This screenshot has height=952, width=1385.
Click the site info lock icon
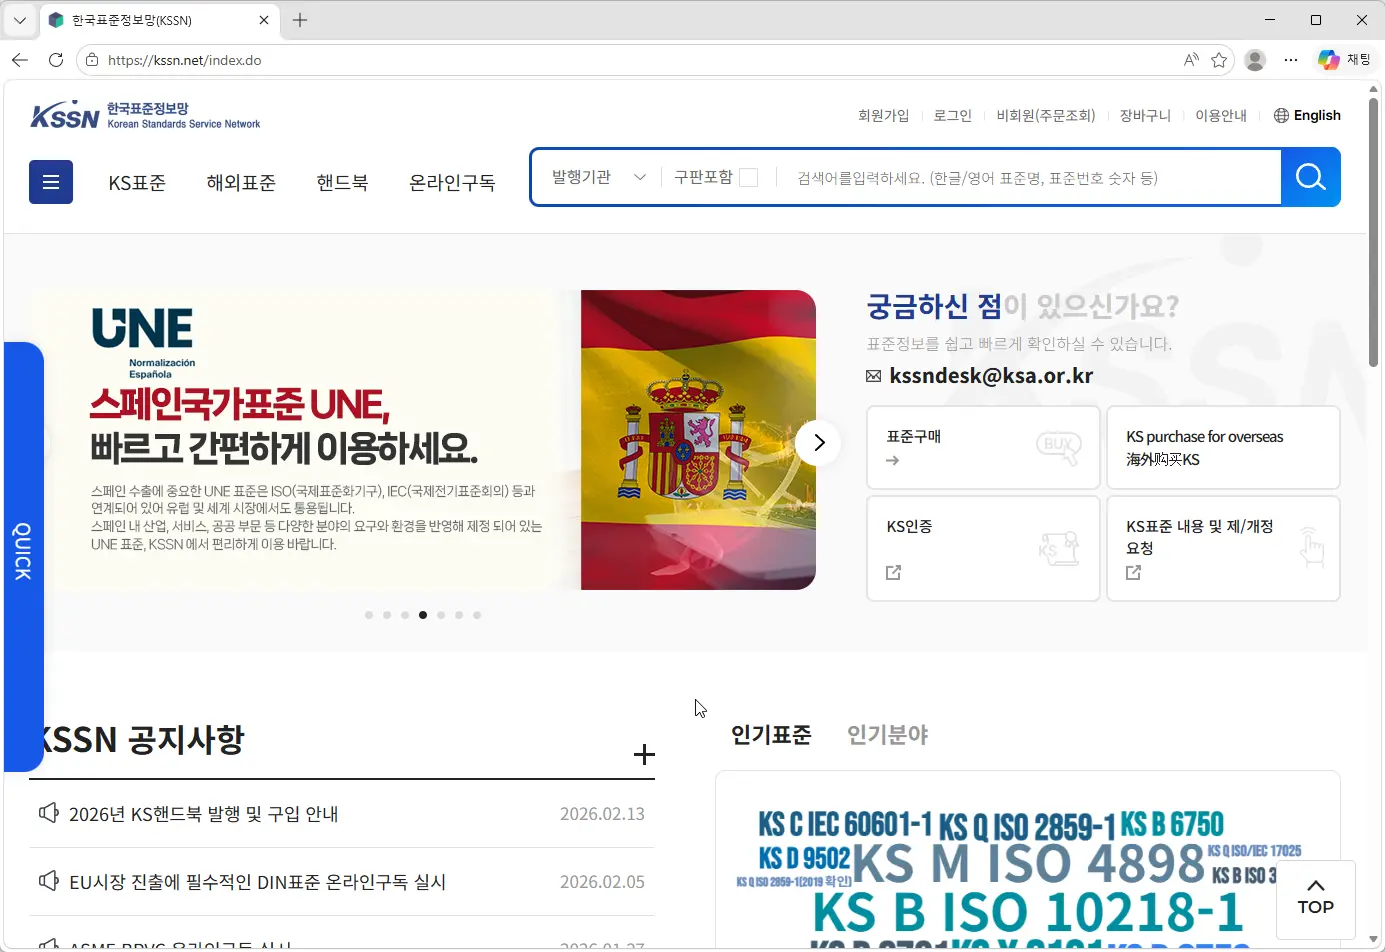pos(92,60)
